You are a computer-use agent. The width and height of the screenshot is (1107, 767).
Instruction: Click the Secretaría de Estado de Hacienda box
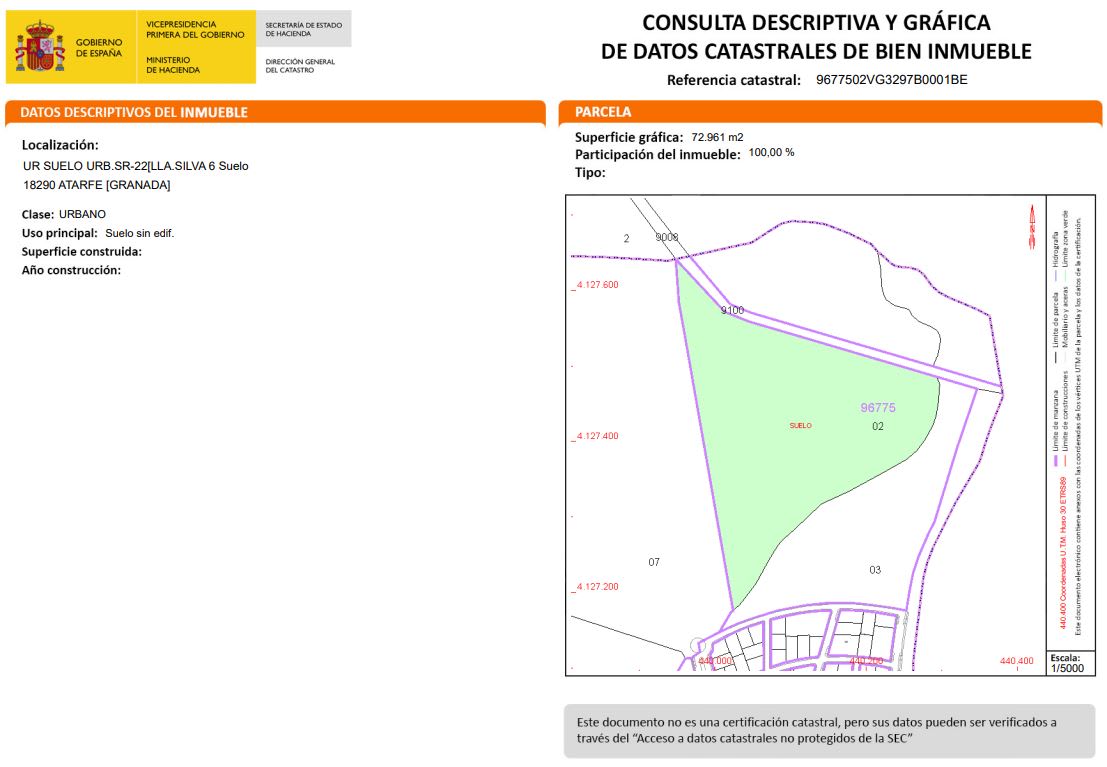(305, 29)
